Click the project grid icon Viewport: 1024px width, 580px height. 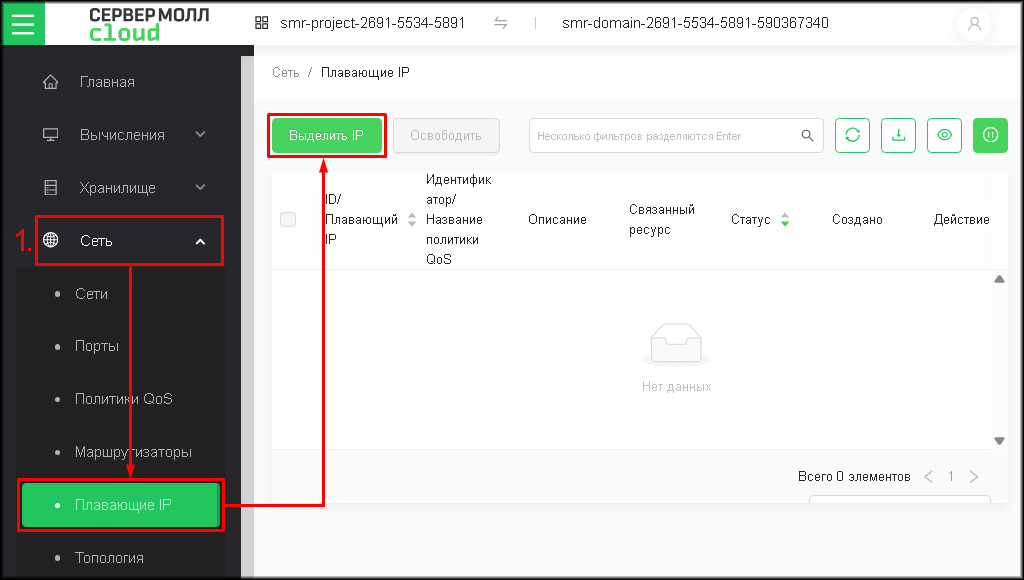[x=263, y=23]
